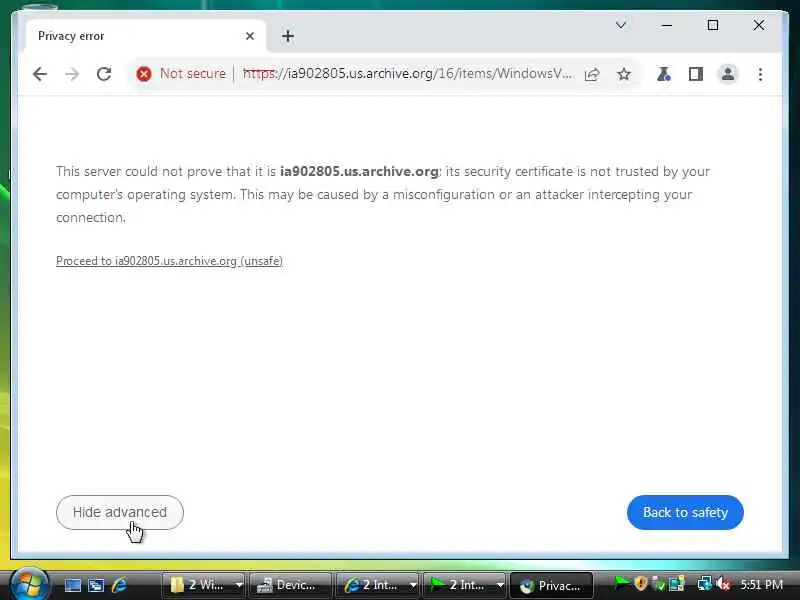Click bold ia902805.us.archive.org text in message
Image resolution: width=800 pixels, height=600 pixels.
tap(359, 171)
